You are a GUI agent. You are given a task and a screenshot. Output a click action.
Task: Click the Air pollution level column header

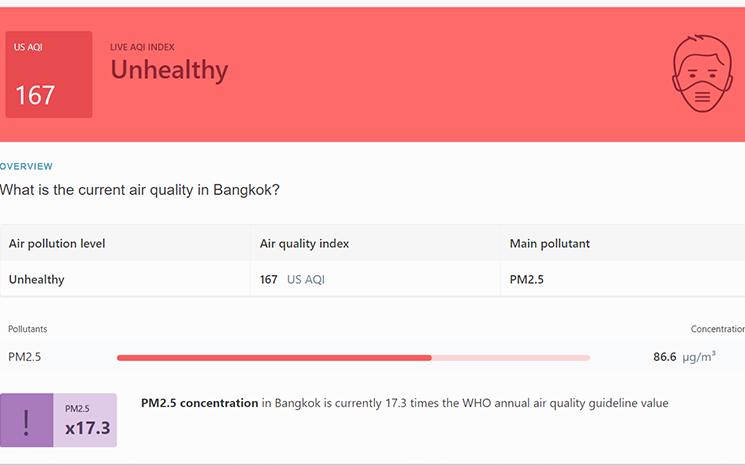[57, 243]
